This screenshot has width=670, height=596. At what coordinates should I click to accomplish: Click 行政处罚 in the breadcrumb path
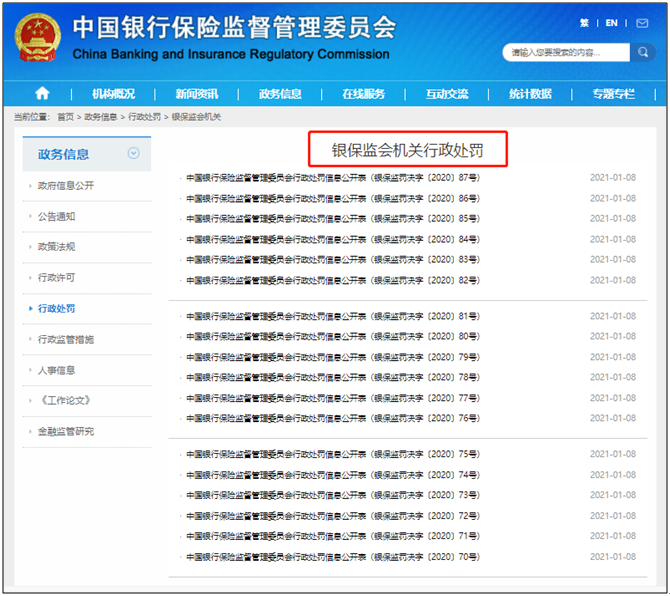(144, 117)
